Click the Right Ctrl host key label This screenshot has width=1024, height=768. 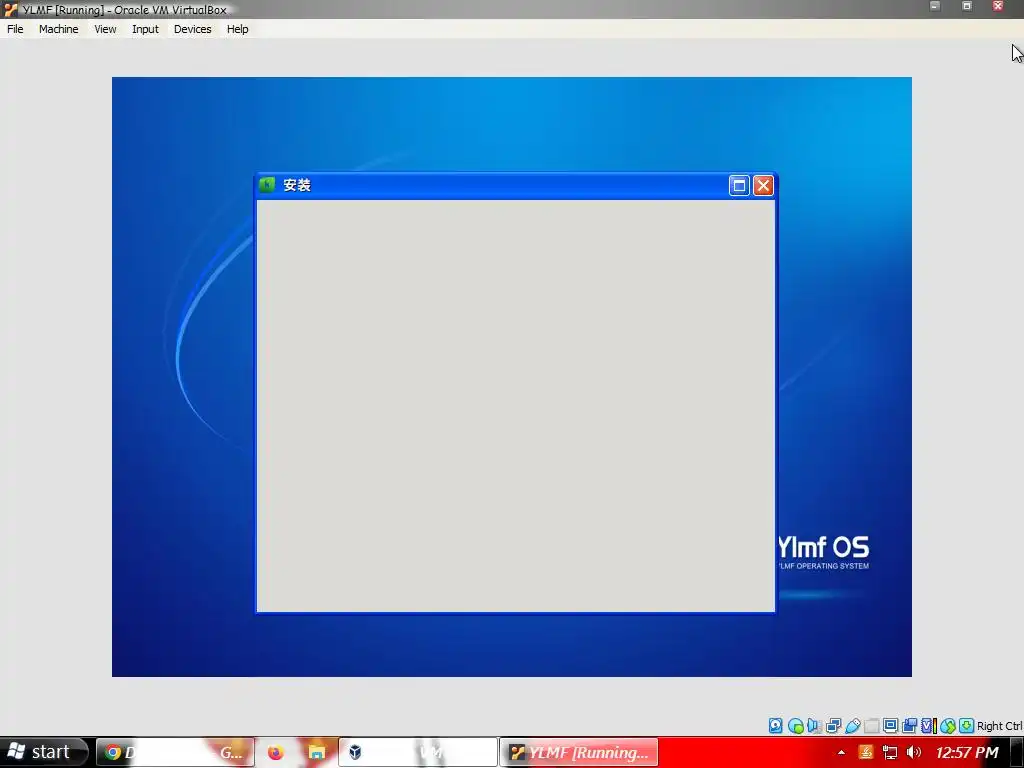click(999, 726)
